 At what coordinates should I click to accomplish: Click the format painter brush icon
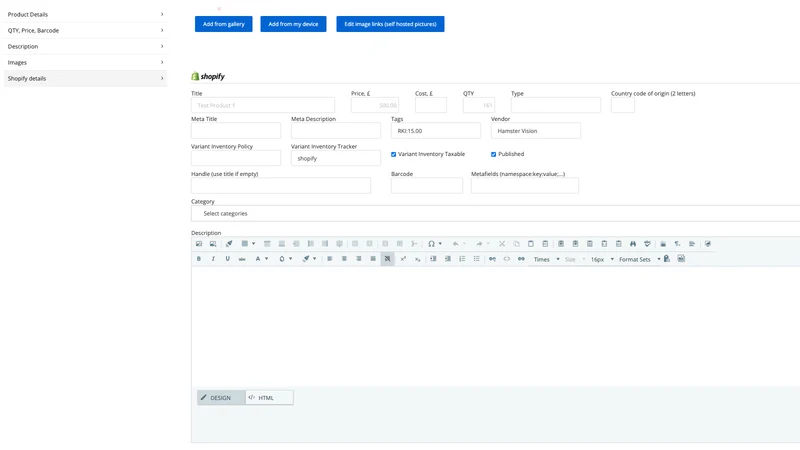[x=229, y=244]
